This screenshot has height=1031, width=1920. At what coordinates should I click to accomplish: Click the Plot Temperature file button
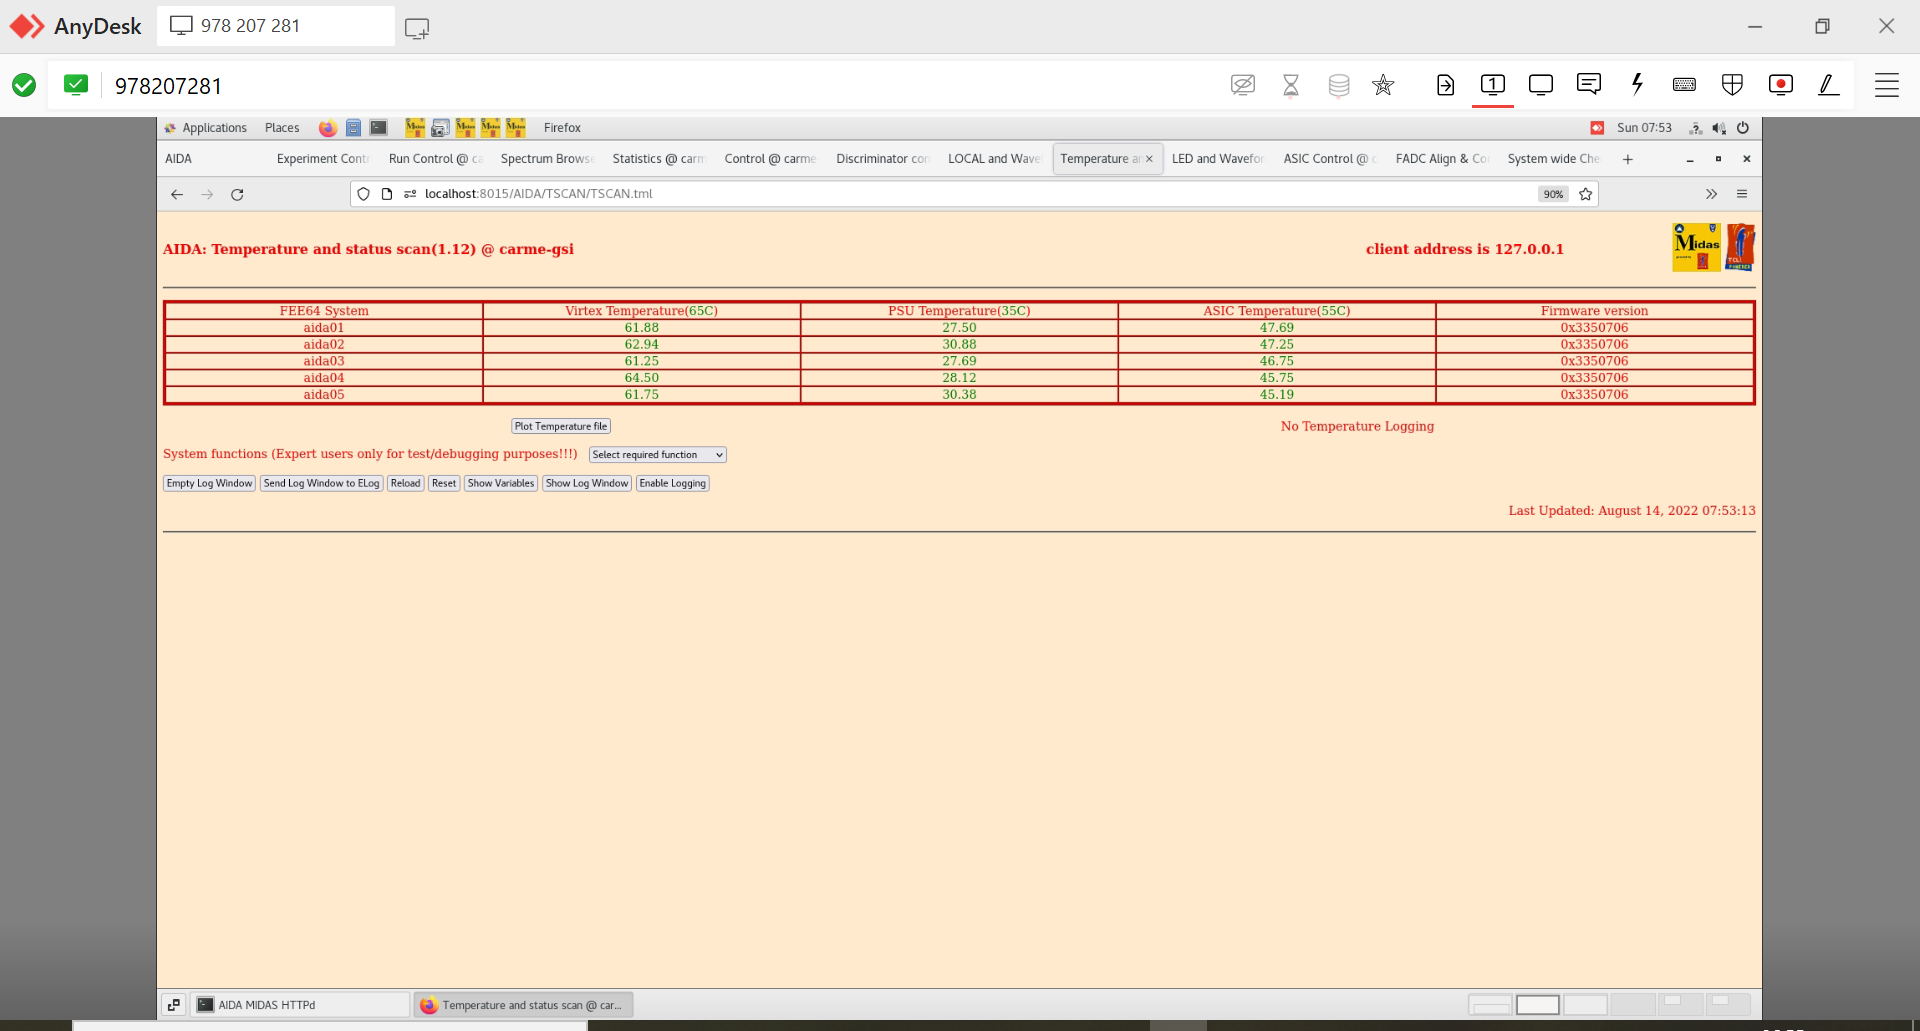tap(560, 426)
